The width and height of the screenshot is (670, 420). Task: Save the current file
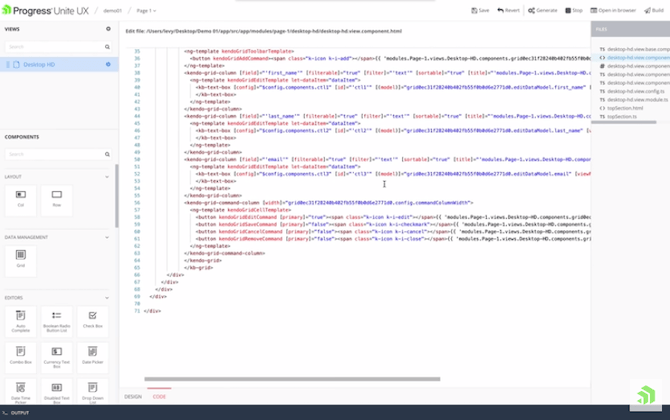480,10
